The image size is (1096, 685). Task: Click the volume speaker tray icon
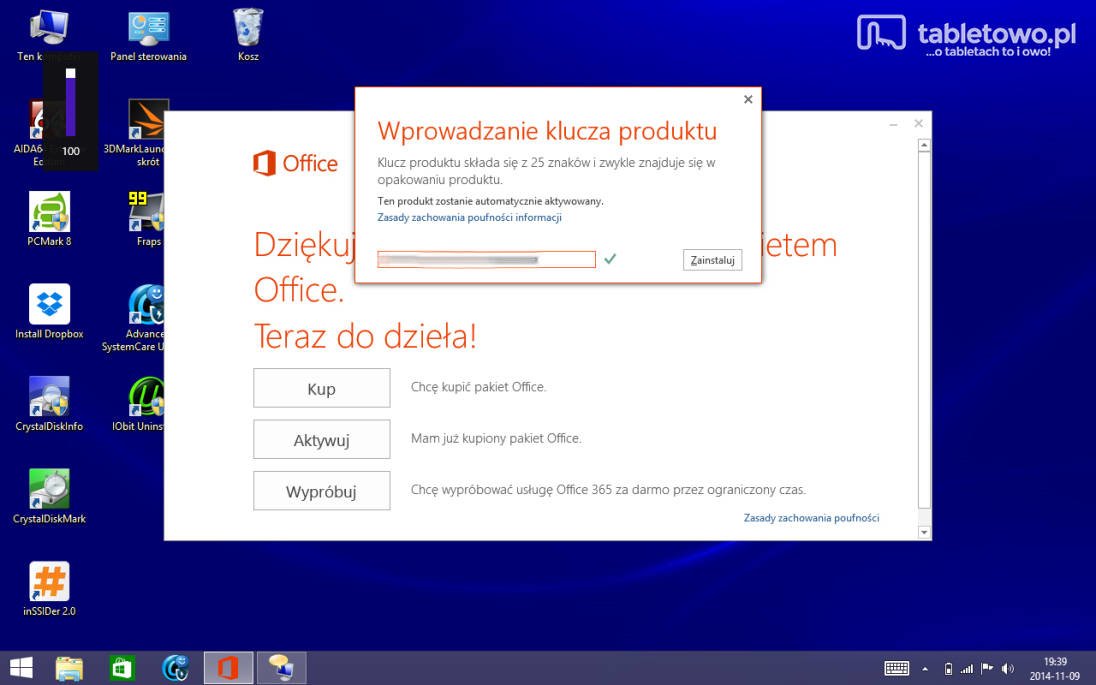click(x=1007, y=669)
